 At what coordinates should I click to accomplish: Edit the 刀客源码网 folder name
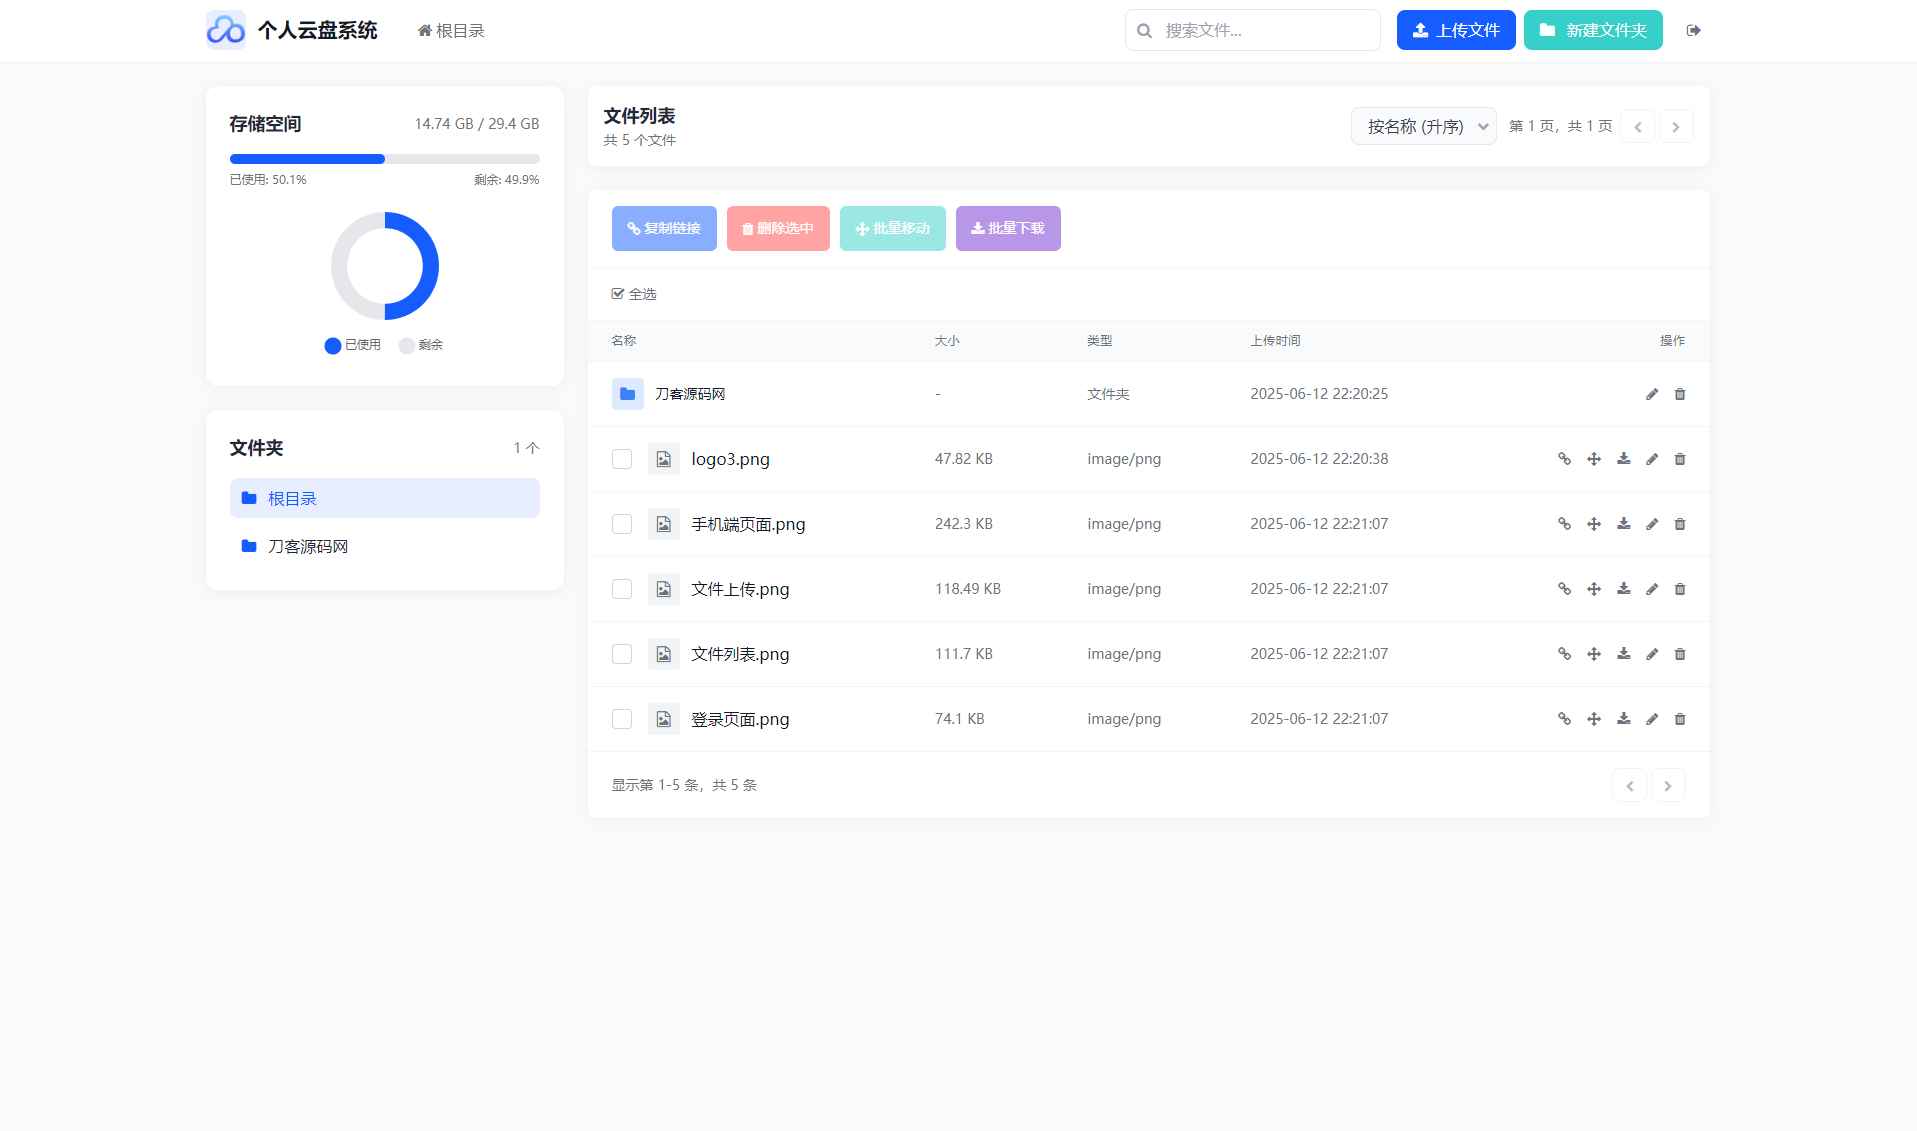1651,394
